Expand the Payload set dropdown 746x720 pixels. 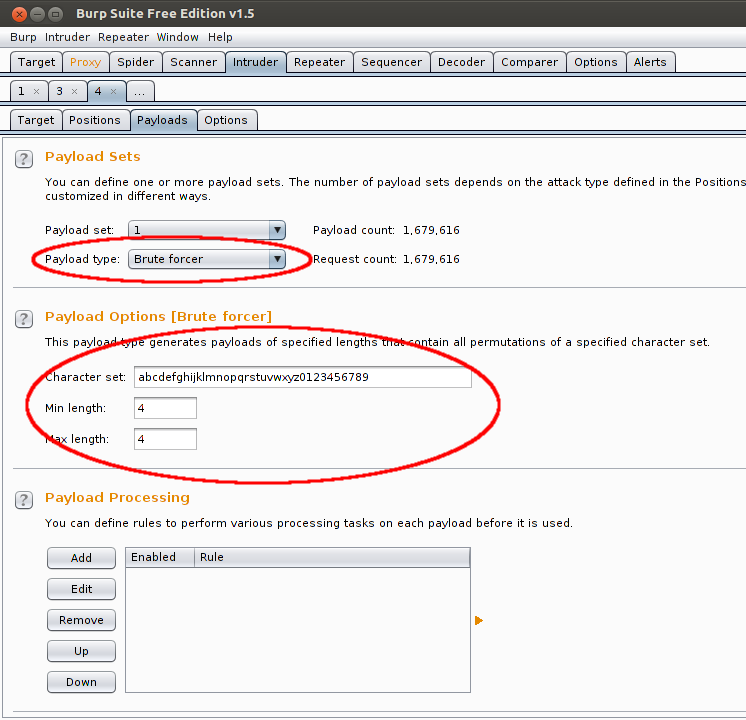[x=277, y=230]
